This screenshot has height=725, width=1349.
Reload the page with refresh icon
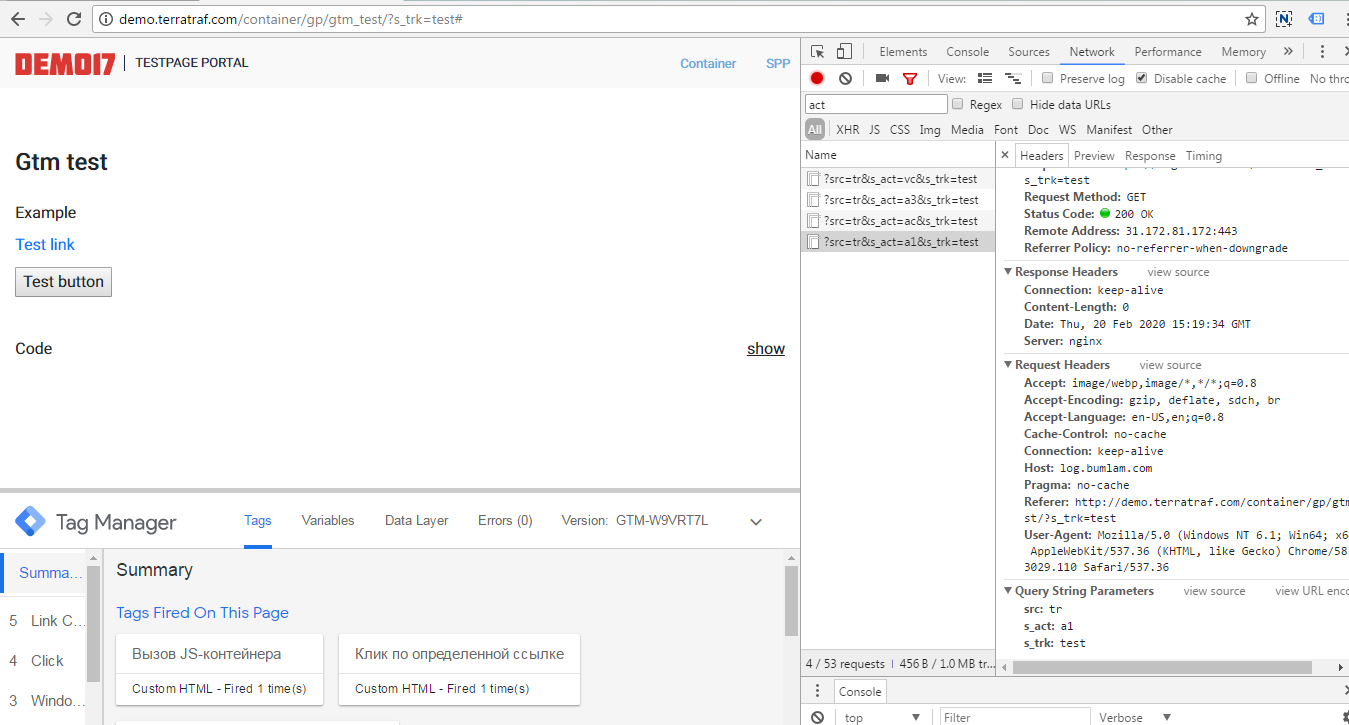click(x=73, y=19)
